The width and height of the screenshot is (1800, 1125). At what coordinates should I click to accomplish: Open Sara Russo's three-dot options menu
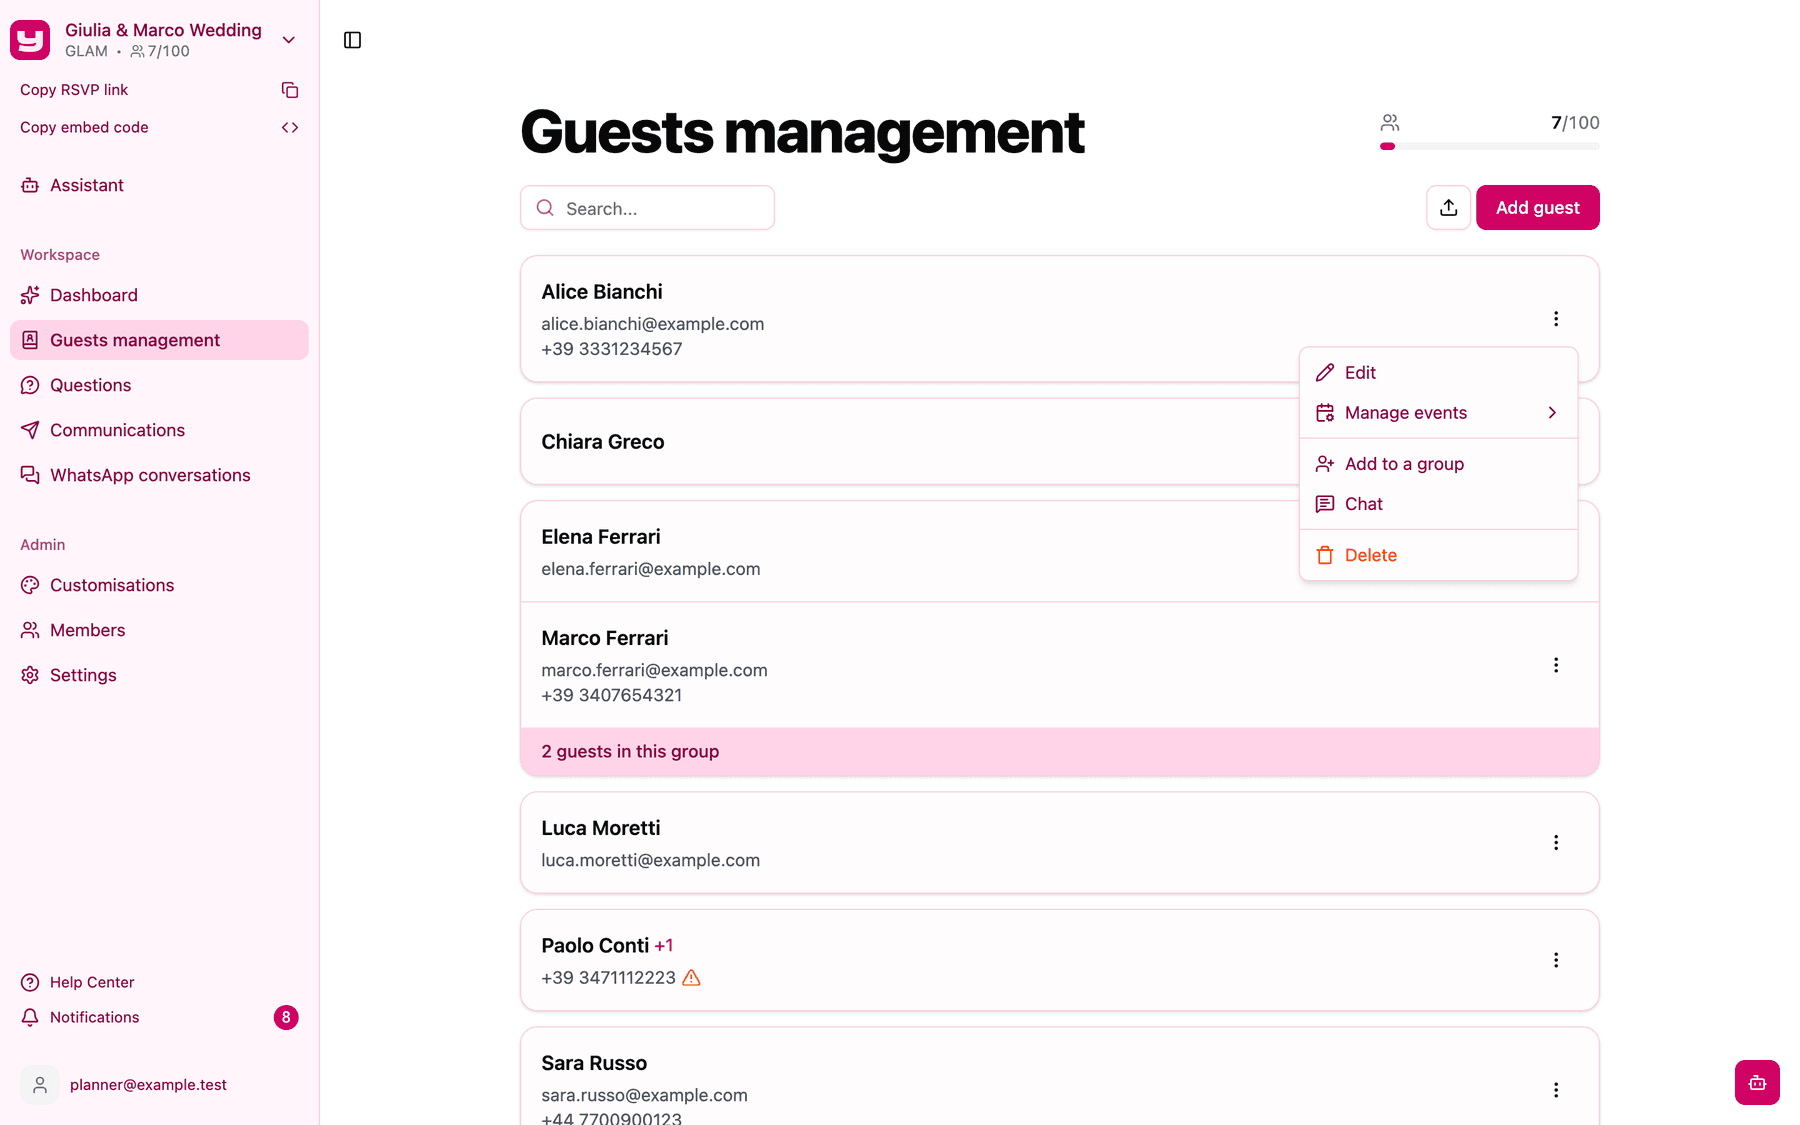tap(1556, 1090)
